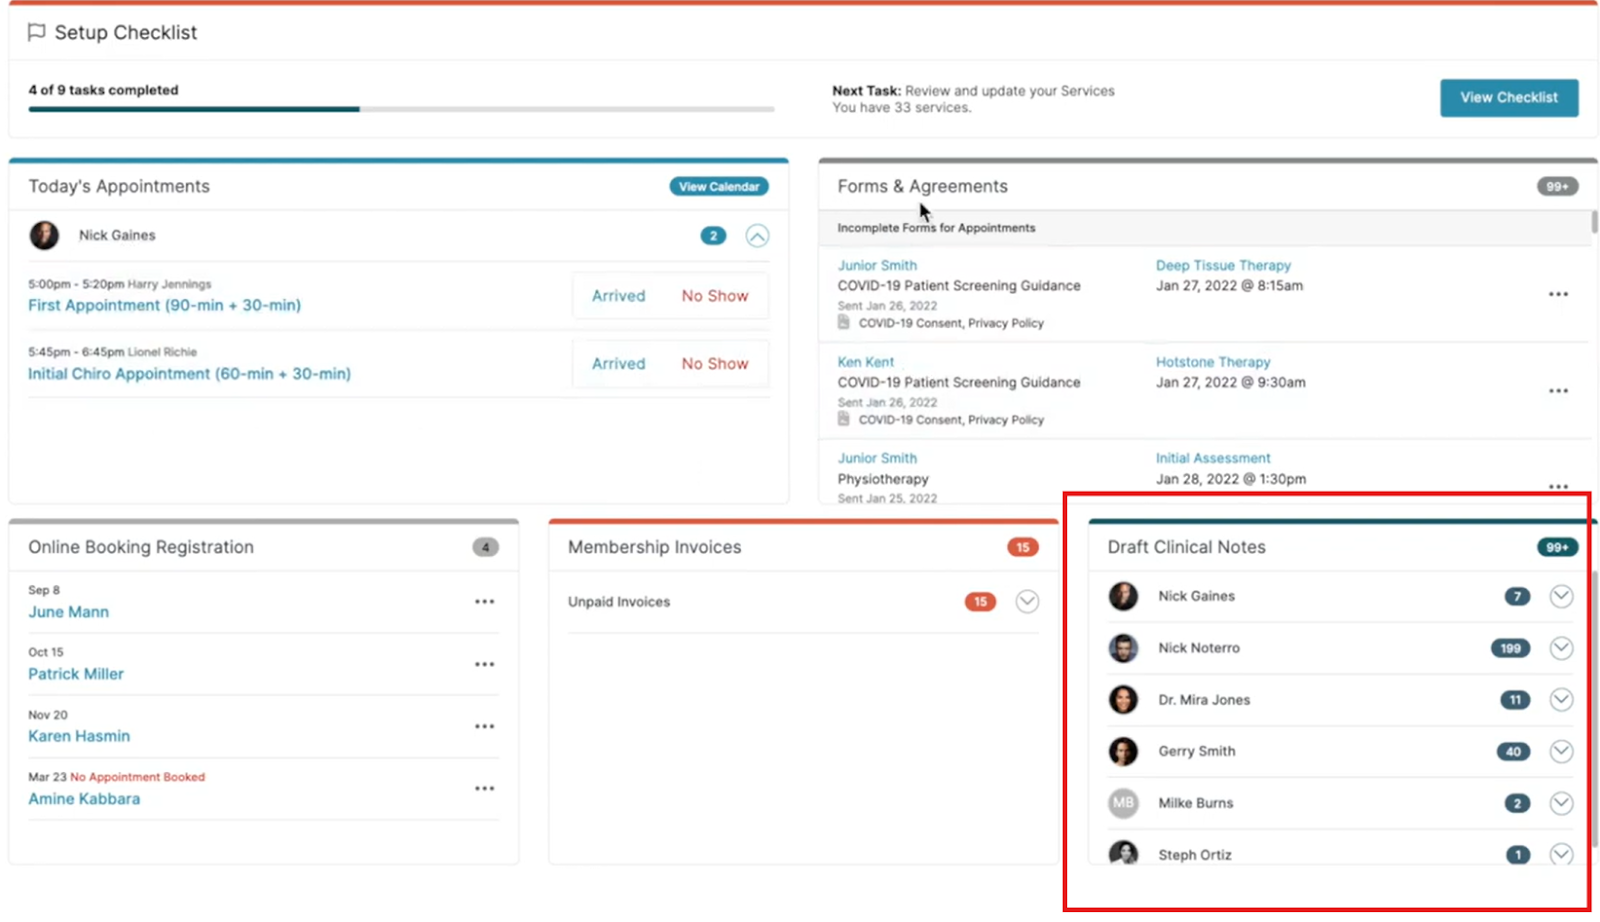1600x922 pixels.
Task: Open Junior Smith Physiotherapy form link
Action: [877, 458]
